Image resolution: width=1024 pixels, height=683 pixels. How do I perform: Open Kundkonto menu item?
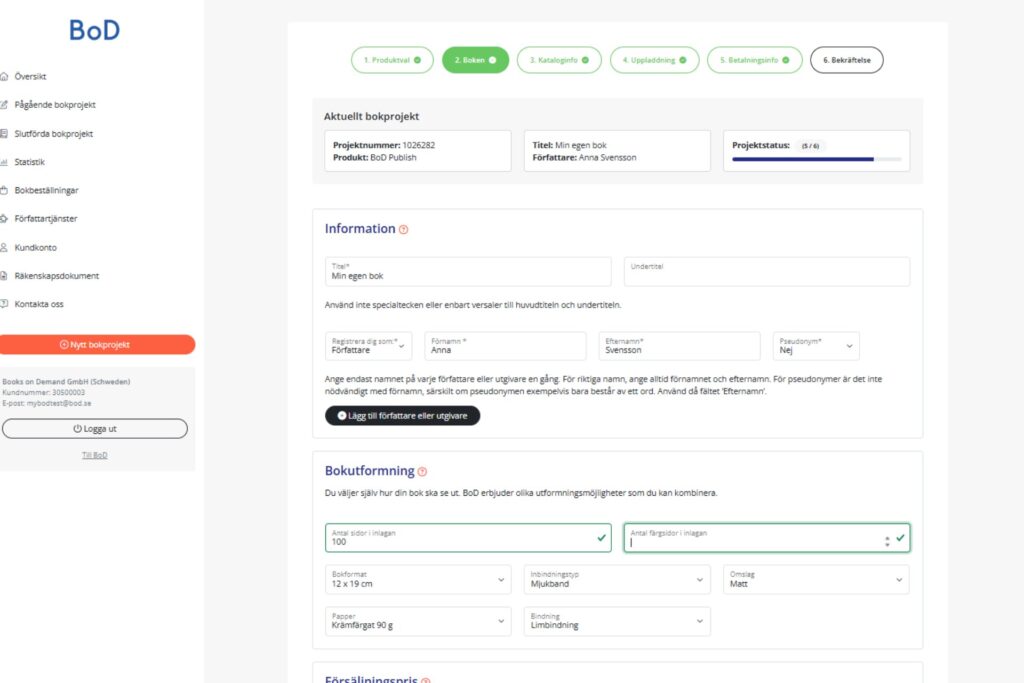pos(35,247)
